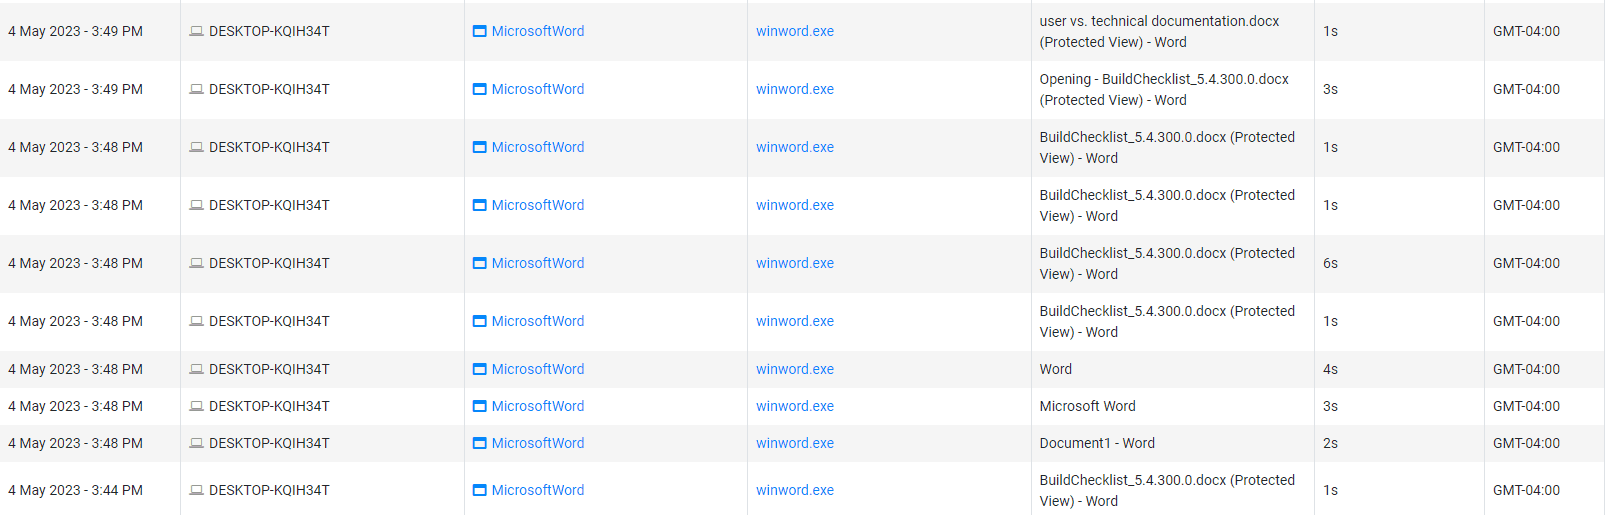This screenshot has width=1609, height=515.
Task: Click the 6s duration value
Action: tap(1330, 263)
